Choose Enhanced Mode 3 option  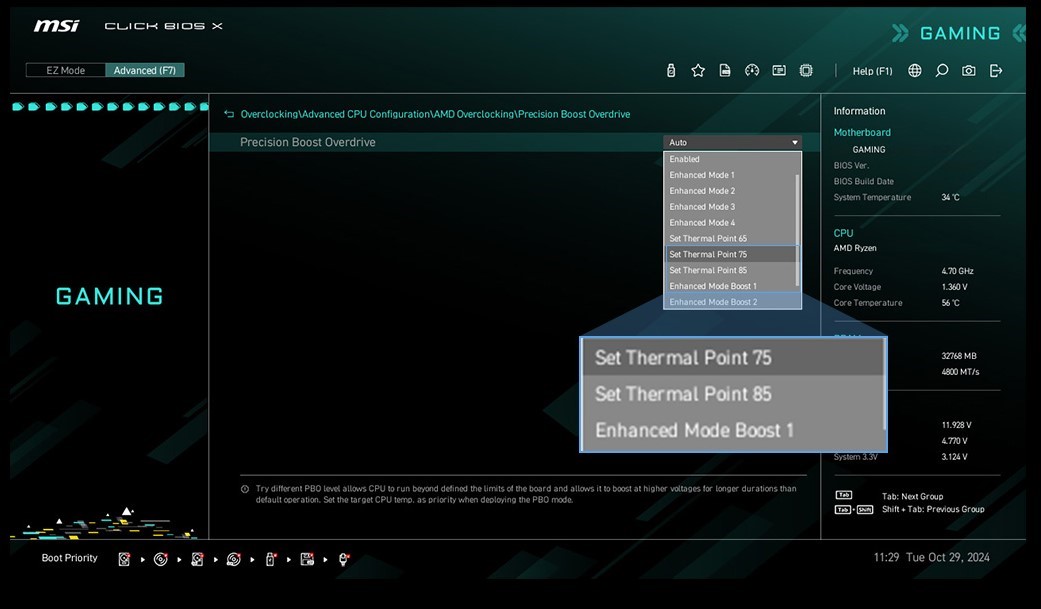click(x=730, y=207)
